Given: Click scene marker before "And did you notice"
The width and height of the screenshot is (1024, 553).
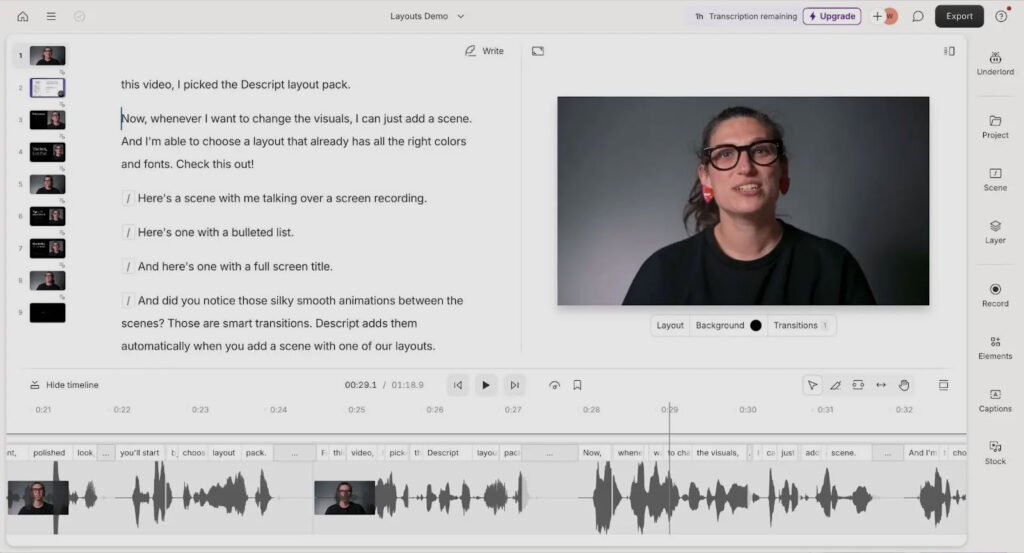Looking at the screenshot, I should point(128,301).
